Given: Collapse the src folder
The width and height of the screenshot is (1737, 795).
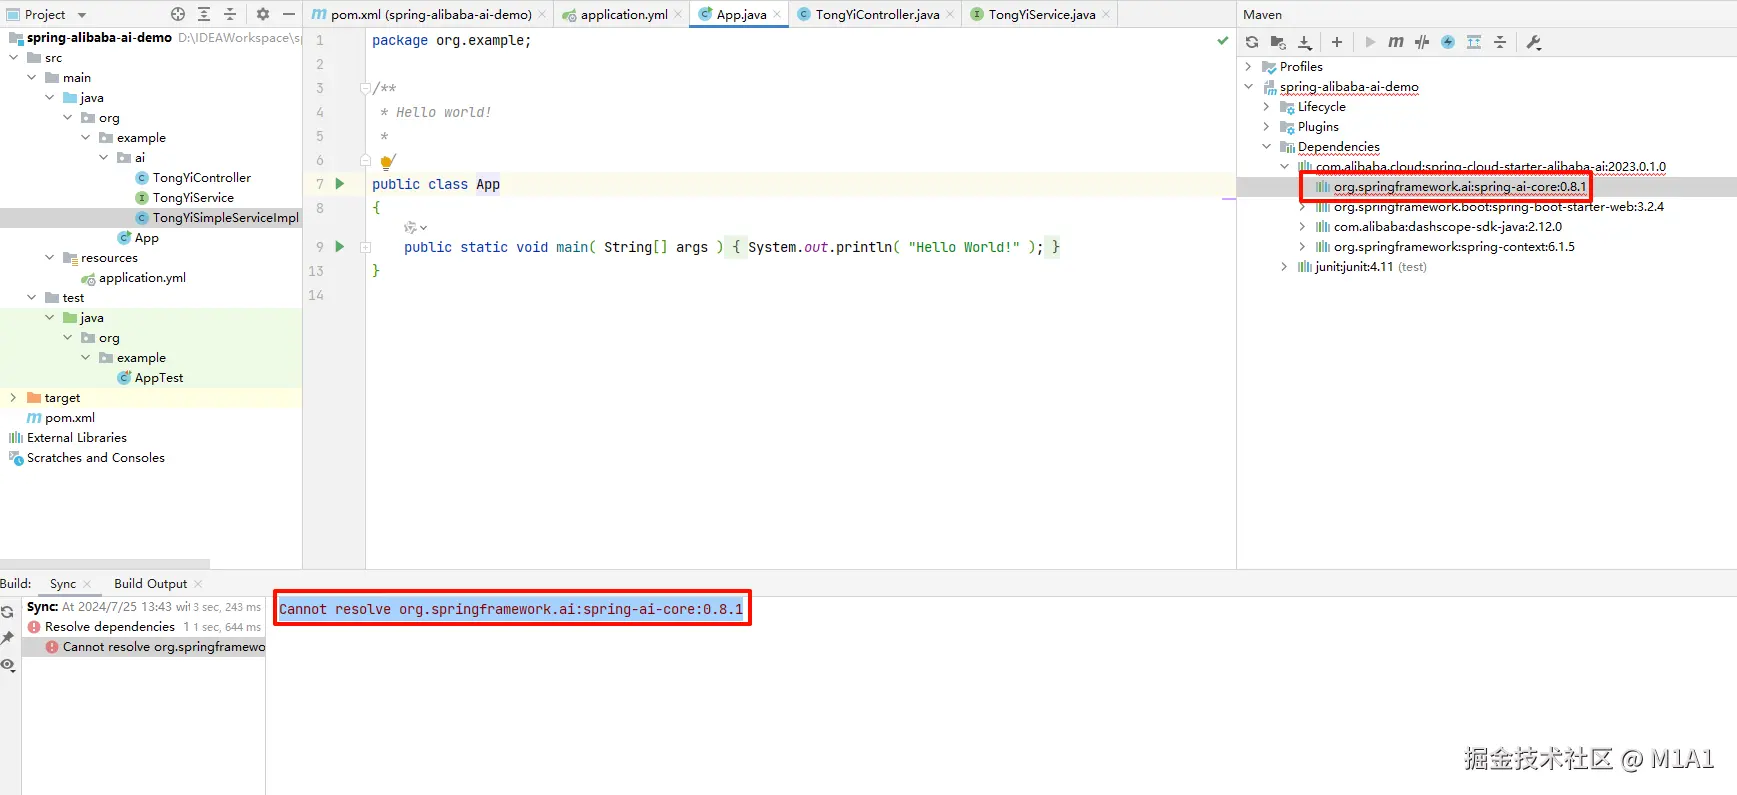Looking at the screenshot, I should point(14,58).
